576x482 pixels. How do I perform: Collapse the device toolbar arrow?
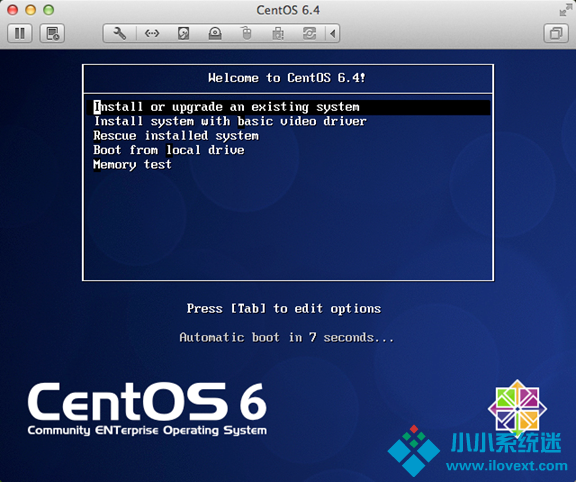point(333,33)
